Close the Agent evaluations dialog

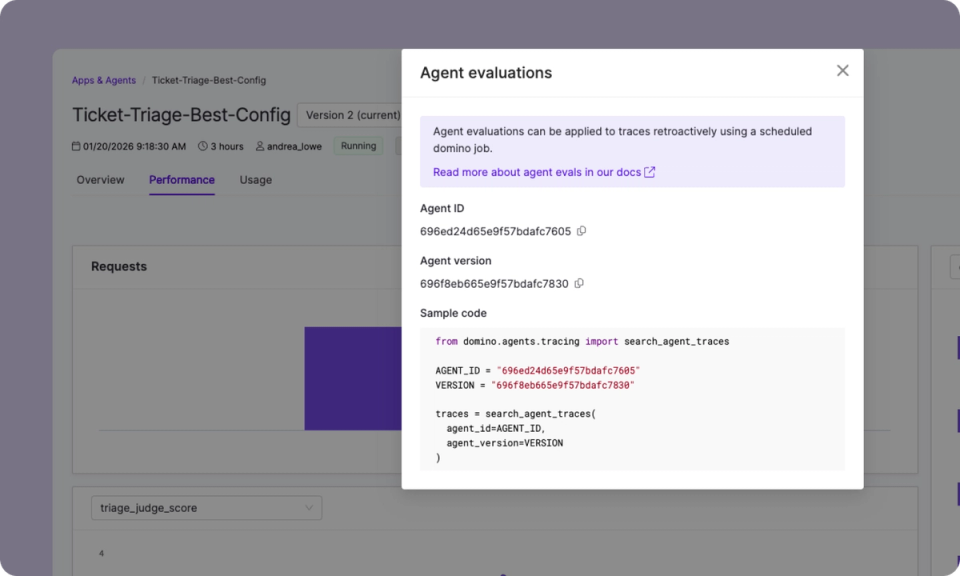(842, 71)
